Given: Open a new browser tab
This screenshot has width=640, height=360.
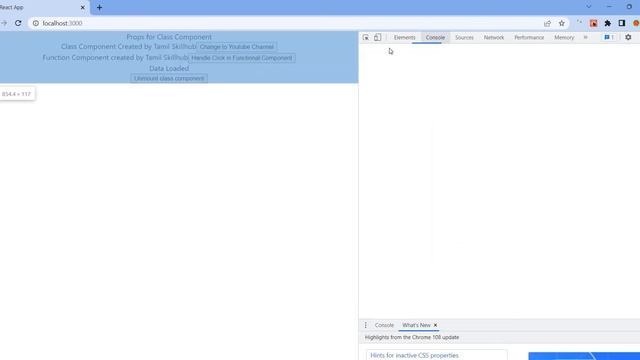Looking at the screenshot, I should pyautogui.click(x=99, y=7).
